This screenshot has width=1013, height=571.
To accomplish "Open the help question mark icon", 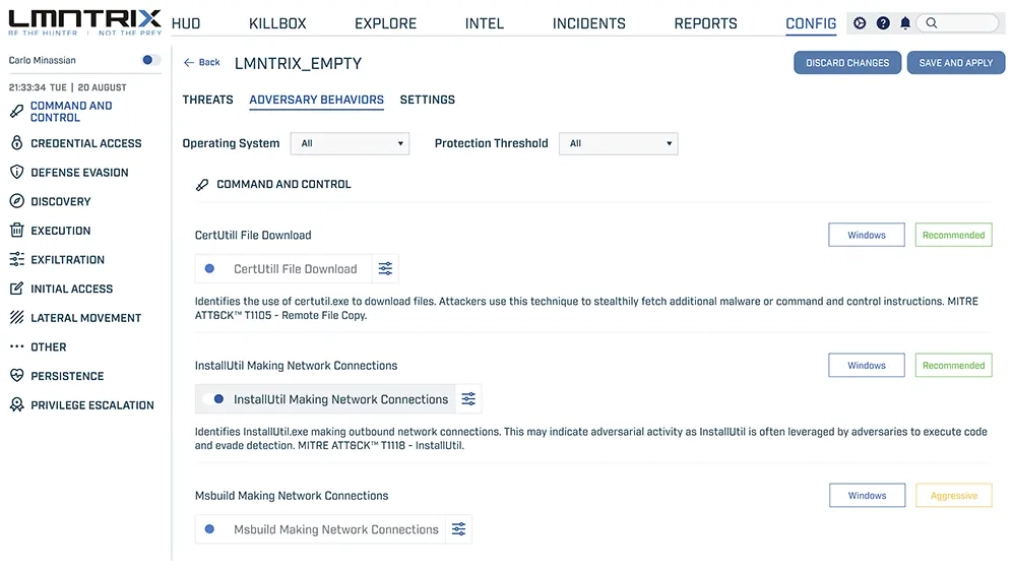I will click(883, 23).
